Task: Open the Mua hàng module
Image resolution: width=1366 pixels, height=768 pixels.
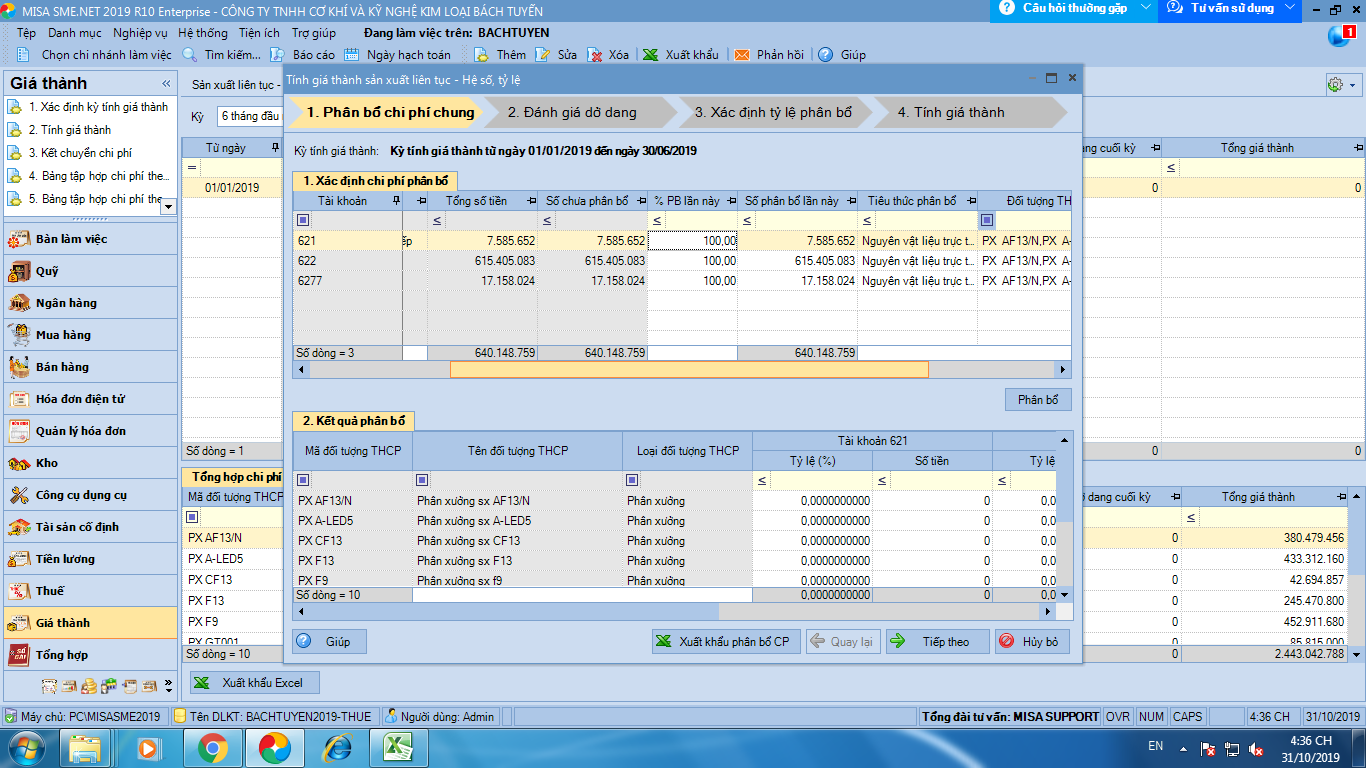Action: tap(90, 335)
